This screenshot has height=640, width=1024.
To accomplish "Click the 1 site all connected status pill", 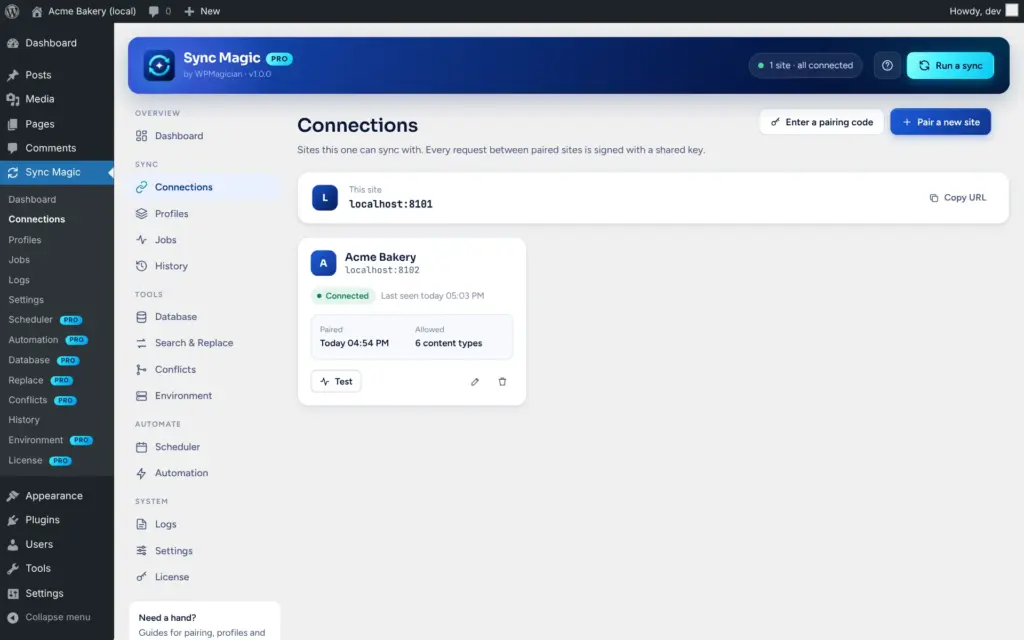I will point(805,65).
